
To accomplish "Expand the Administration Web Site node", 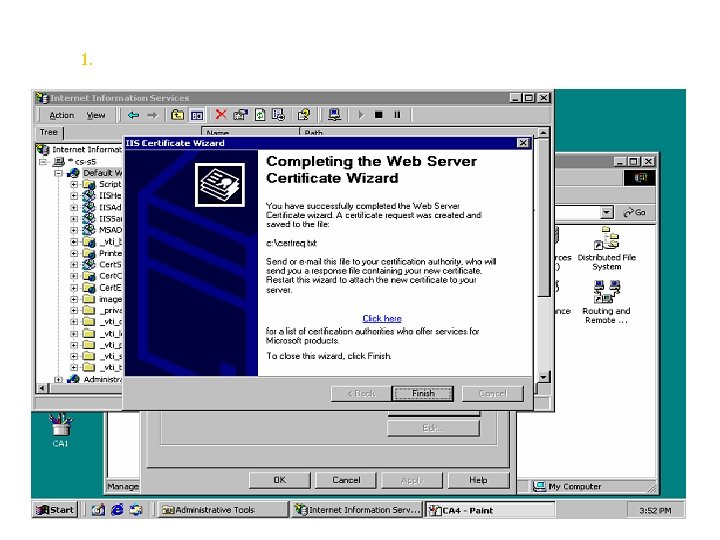I will coord(58,380).
